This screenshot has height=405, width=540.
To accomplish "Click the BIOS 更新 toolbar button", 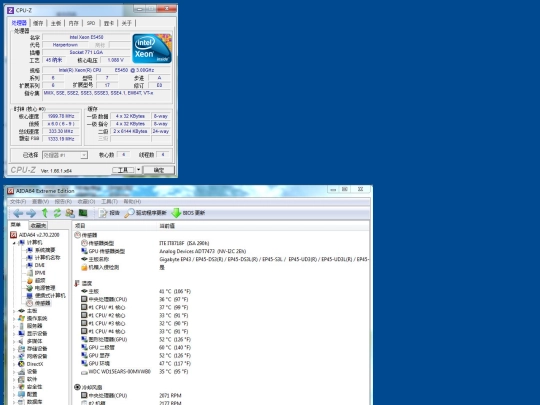I will pyautogui.click(x=188, y=213).
